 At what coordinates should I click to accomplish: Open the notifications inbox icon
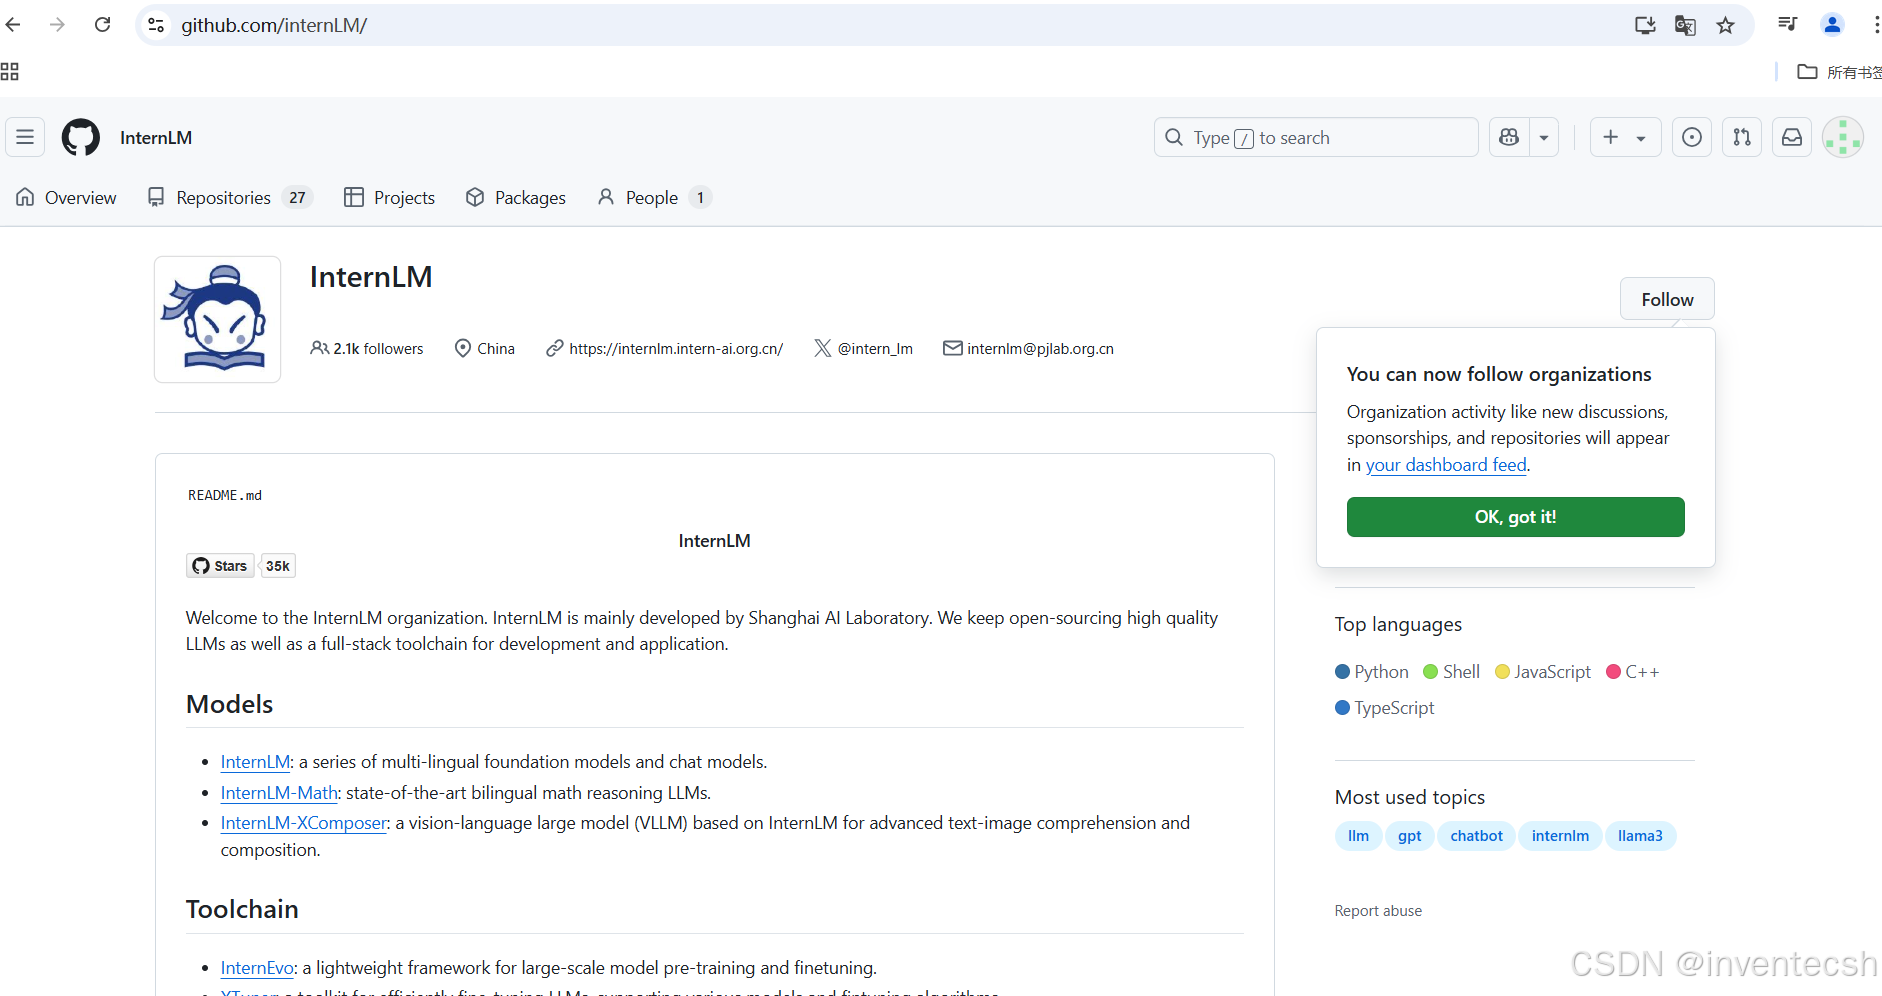[x=1792, y=137]
